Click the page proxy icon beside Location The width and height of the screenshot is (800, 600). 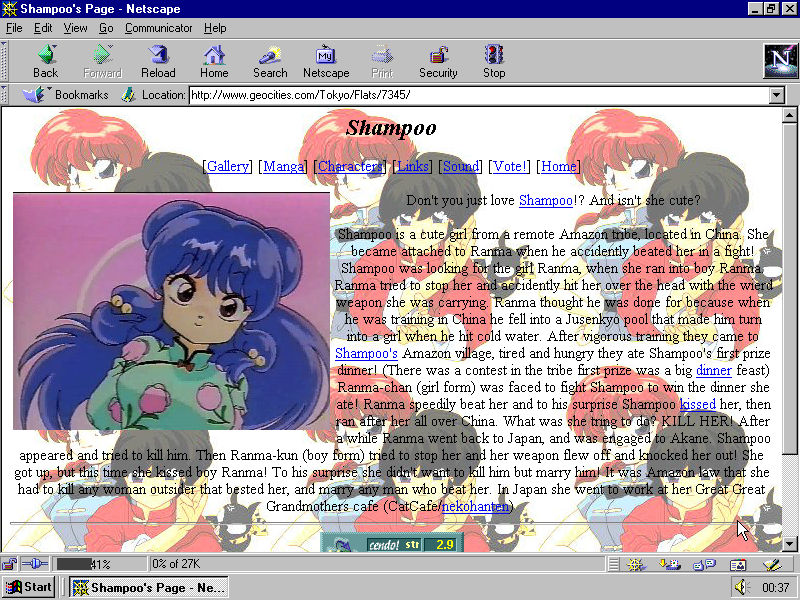click(x=128, y=95)
